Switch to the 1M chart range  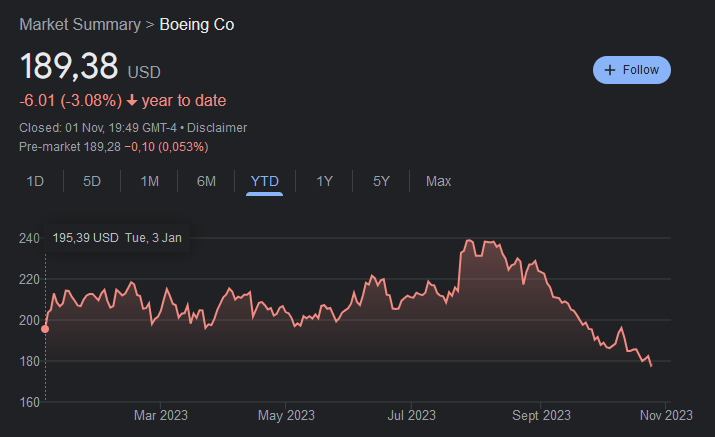[x=150, y=181]
